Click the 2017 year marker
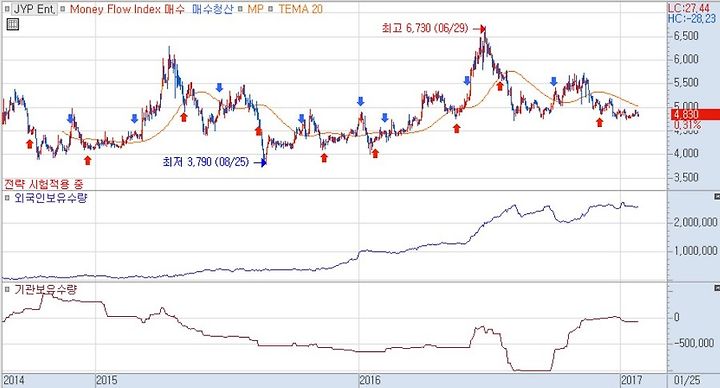The height and width of the screenshot is (388, 720). [632, 381]
